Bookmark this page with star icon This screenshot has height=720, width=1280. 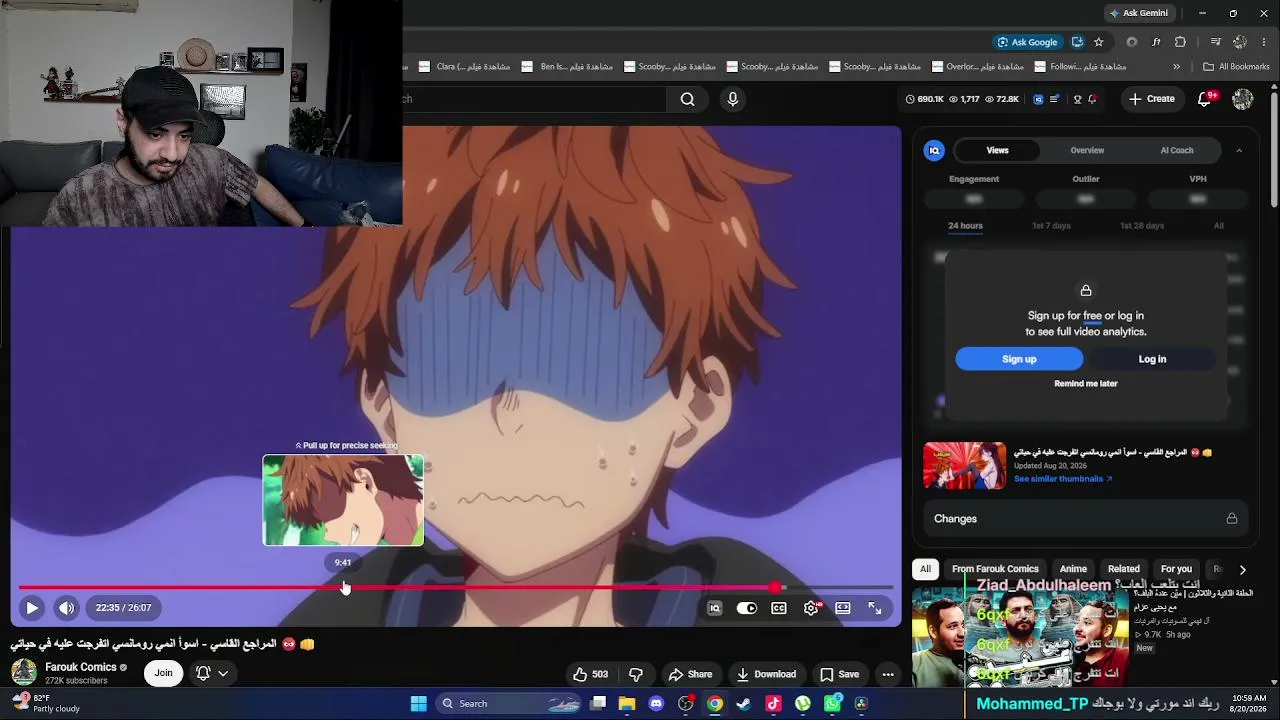pos(1098,42)
